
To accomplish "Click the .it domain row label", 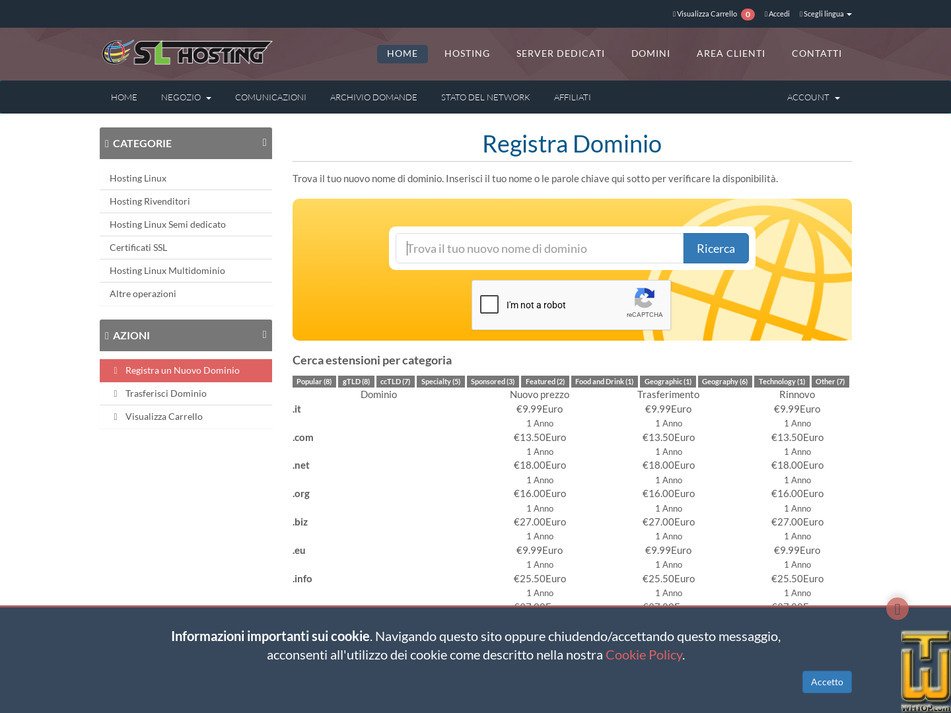I will point(297,409).
